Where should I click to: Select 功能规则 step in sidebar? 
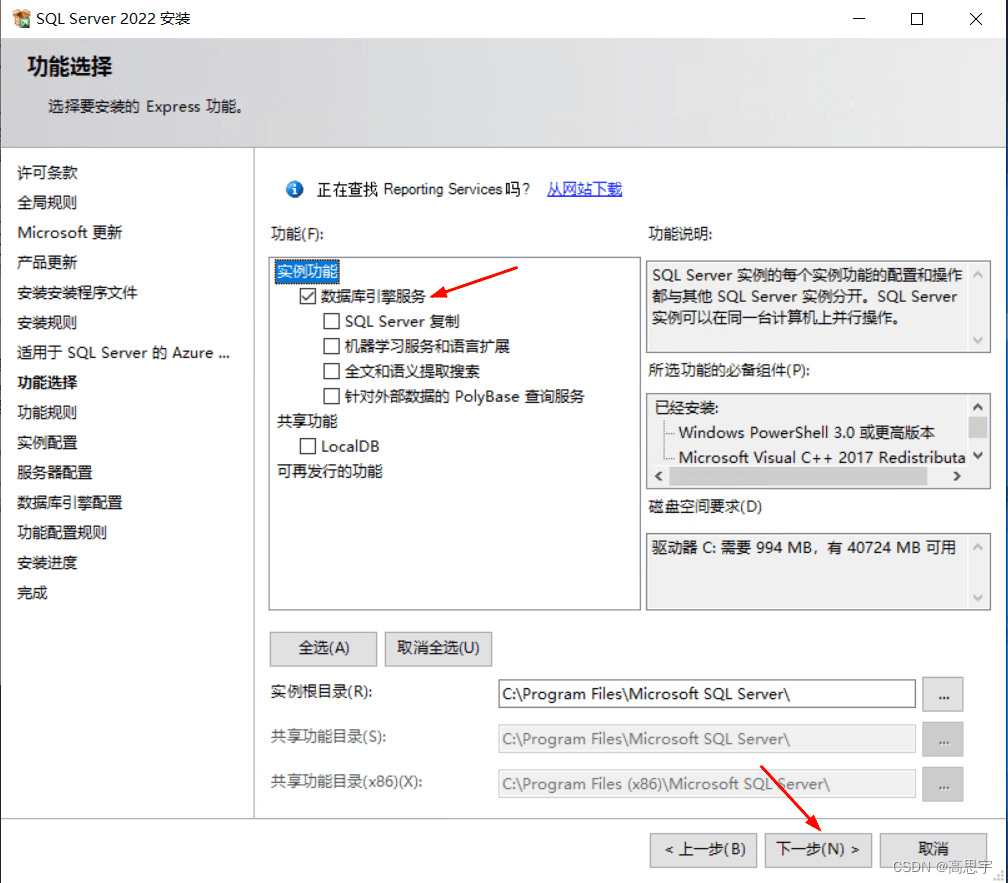click(48, 413)
